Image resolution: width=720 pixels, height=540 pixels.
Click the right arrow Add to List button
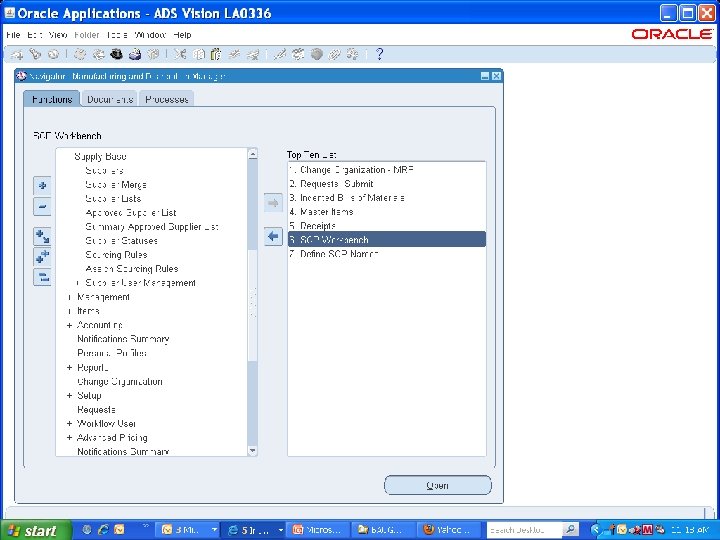tap(273, 203)
